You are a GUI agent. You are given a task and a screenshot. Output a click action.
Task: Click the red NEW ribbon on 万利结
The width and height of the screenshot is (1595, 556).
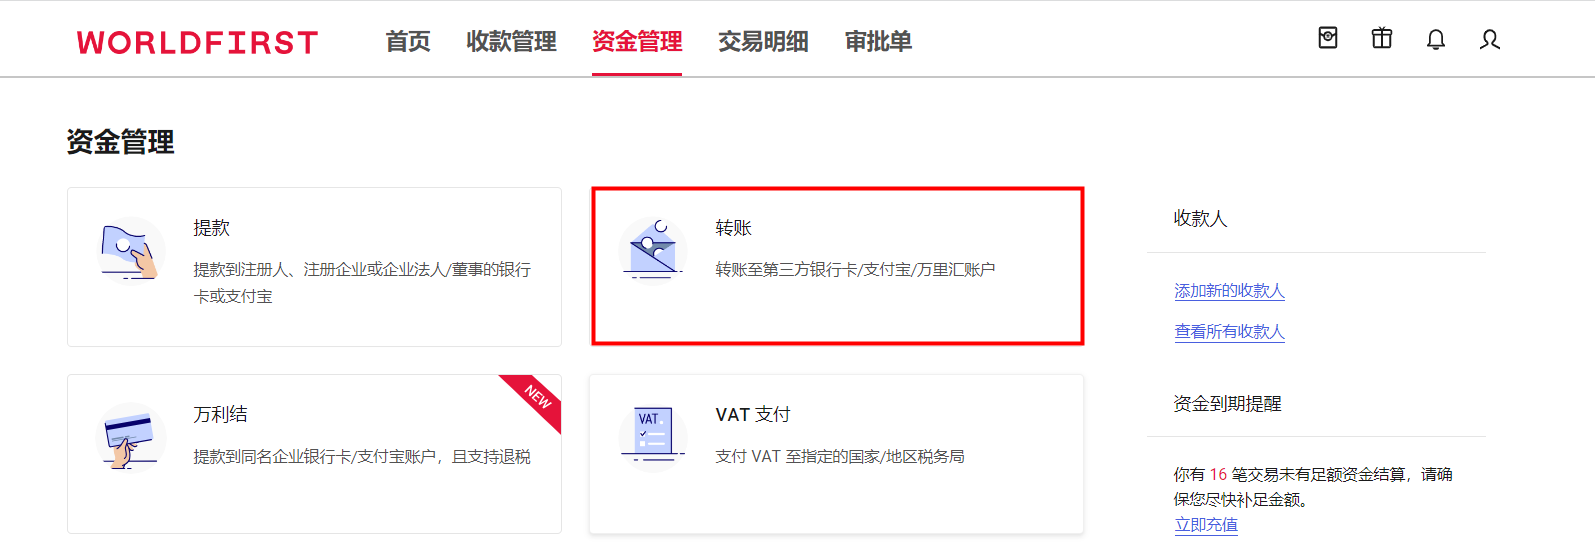tap(536, 399)
